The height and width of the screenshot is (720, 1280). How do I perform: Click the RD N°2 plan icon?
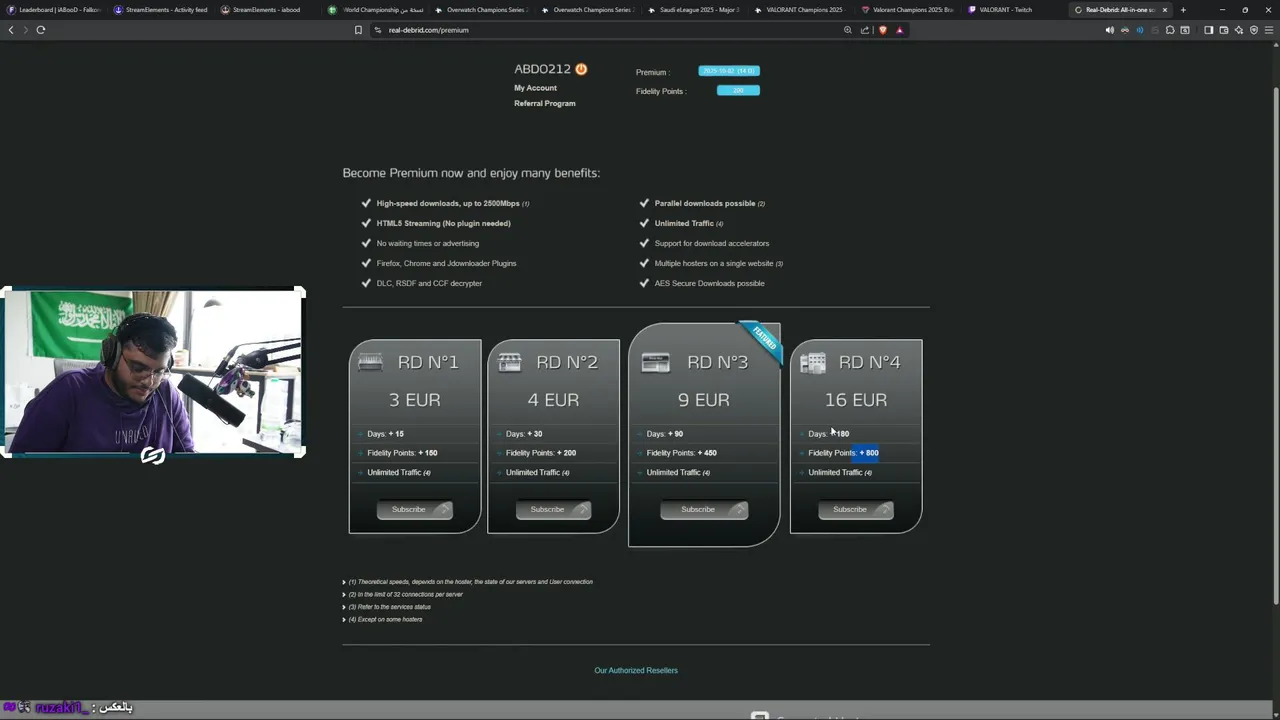(510, 362)
